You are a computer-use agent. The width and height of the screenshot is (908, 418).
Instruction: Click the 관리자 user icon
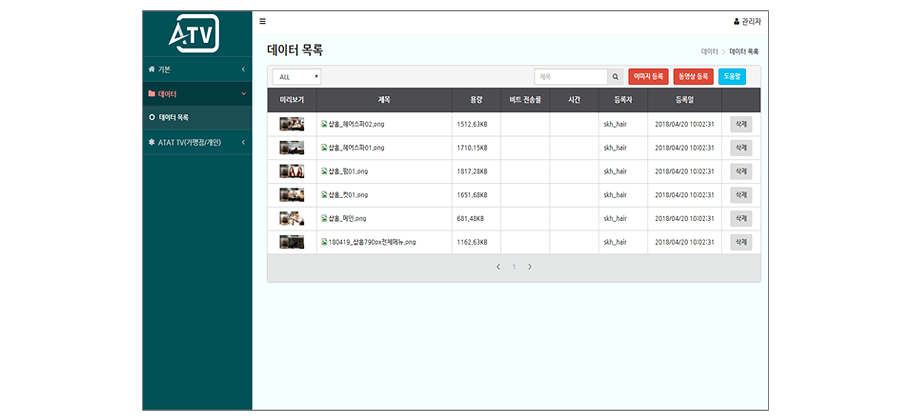point(737,21)
